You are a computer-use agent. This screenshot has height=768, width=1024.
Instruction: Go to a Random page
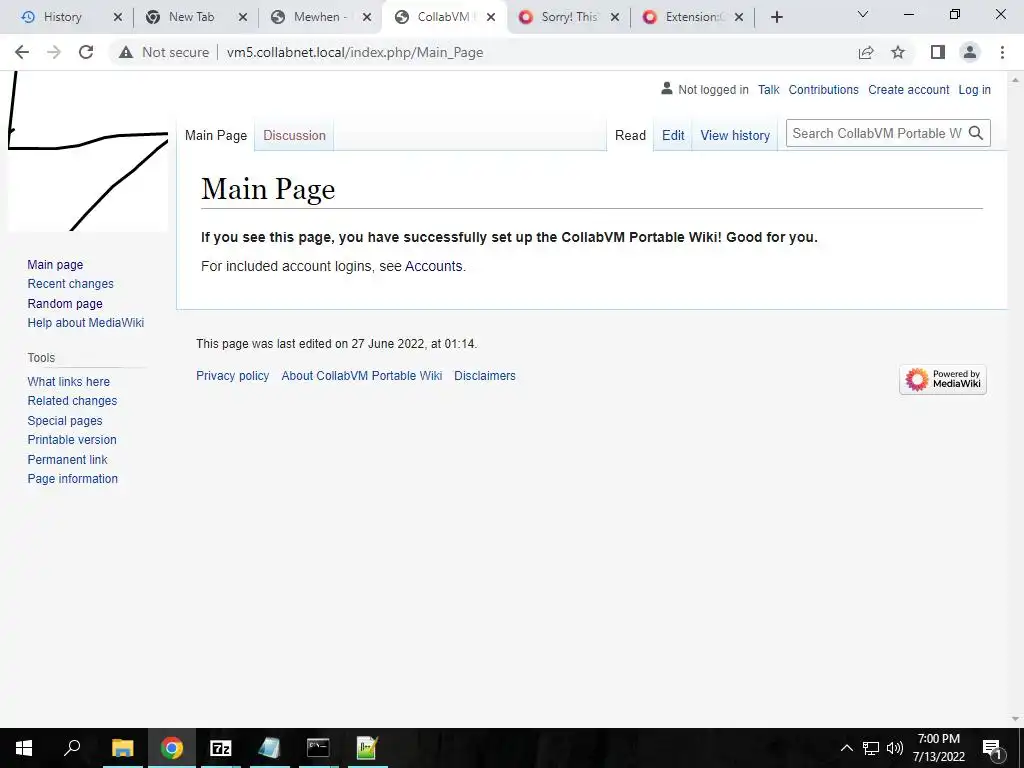pyautogui.click(x=65, y=303)
